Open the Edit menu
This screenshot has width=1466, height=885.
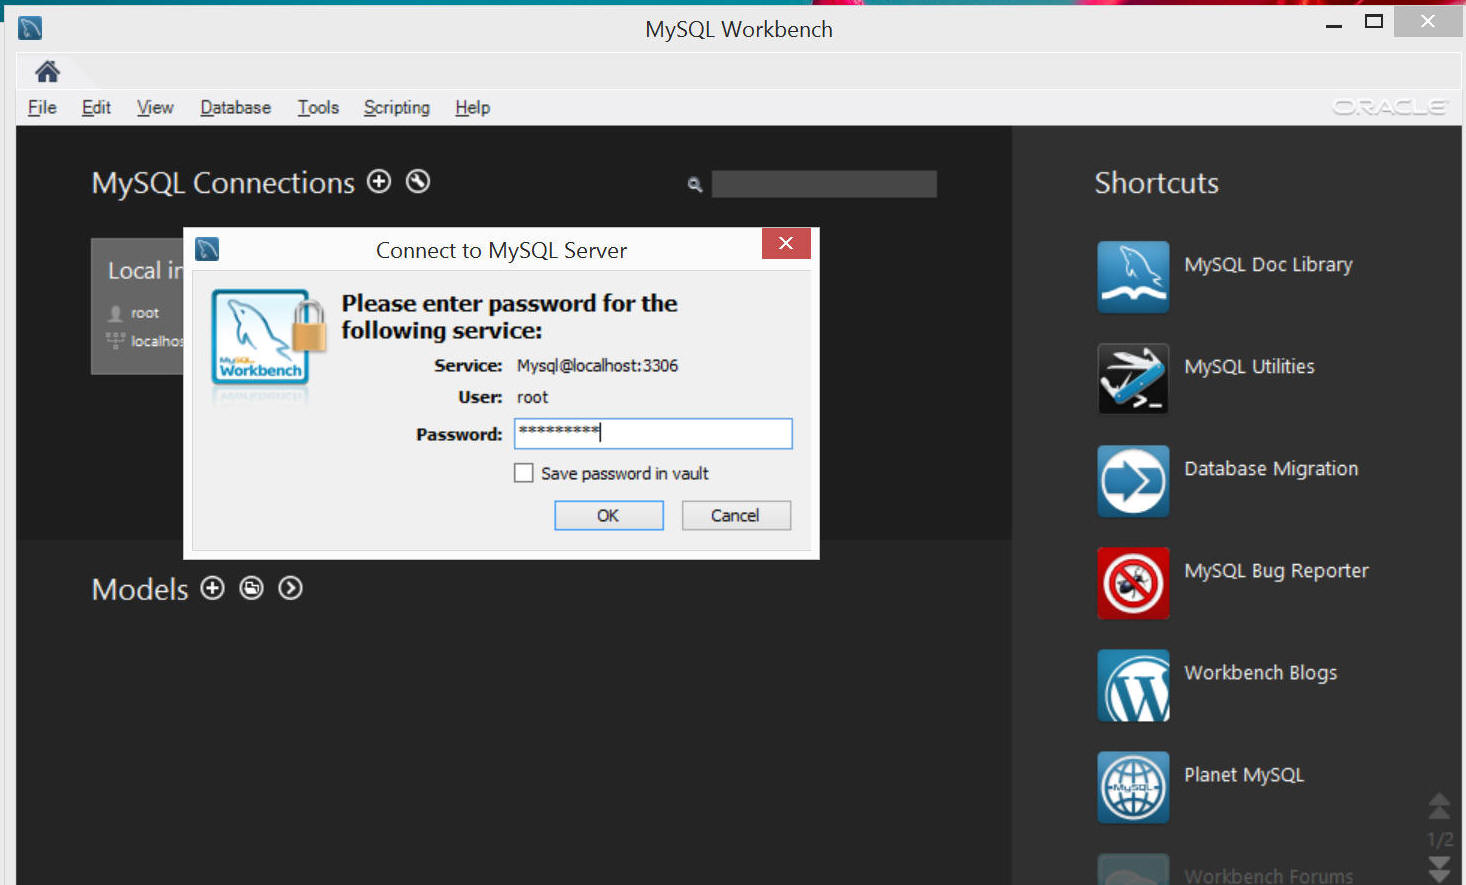(96, 107)
